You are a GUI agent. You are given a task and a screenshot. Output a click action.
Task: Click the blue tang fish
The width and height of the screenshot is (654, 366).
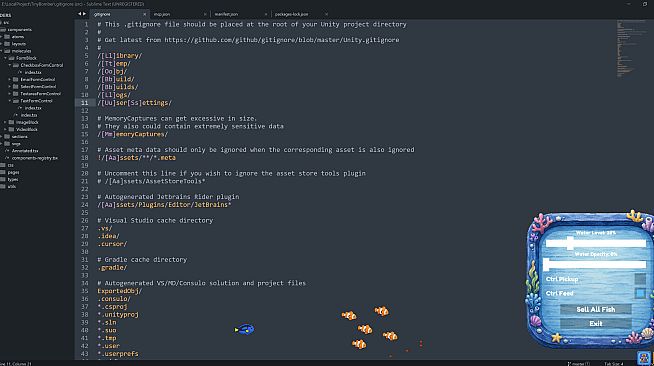tap(244, 329)
